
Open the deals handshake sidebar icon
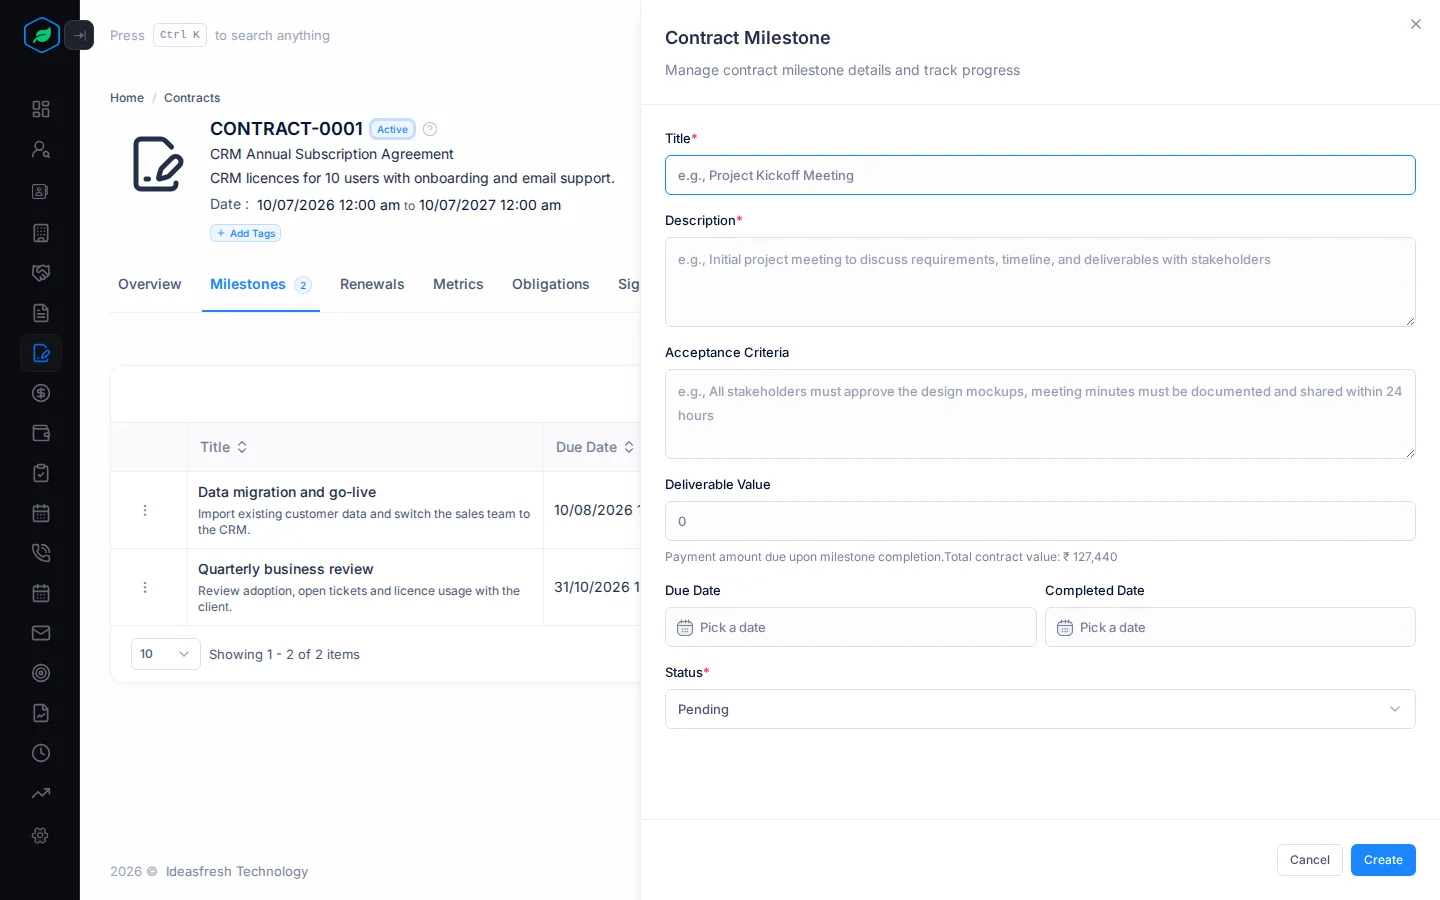41,273
